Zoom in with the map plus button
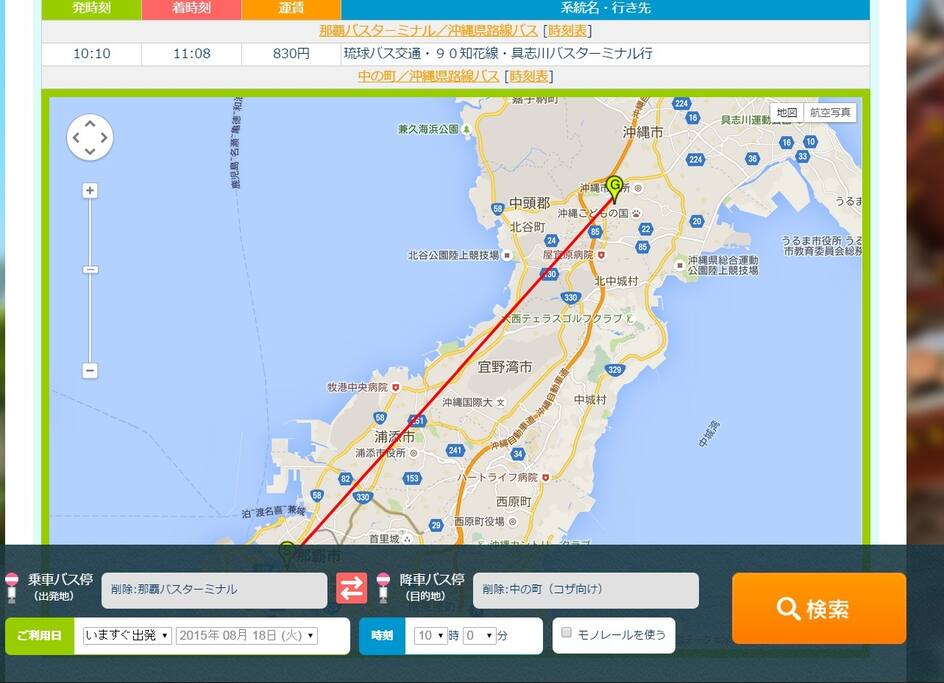 90,191
